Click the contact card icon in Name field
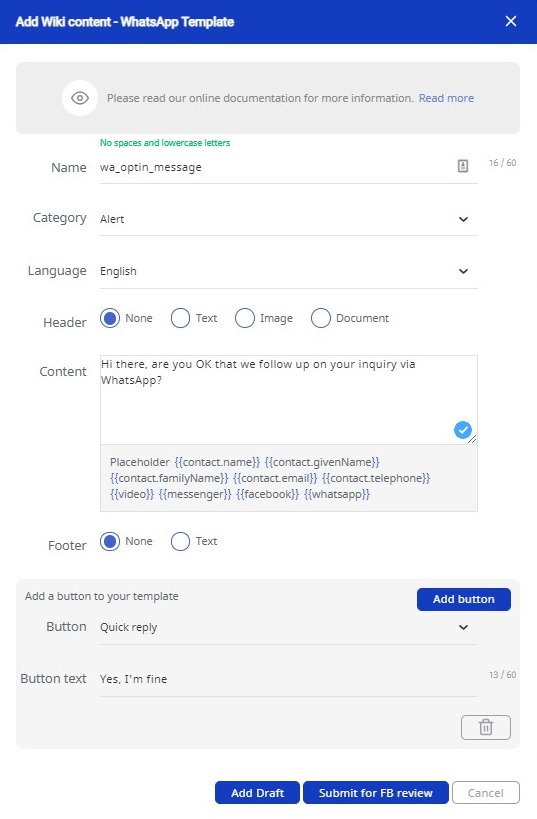537x819 pixels. pos(463,166)
